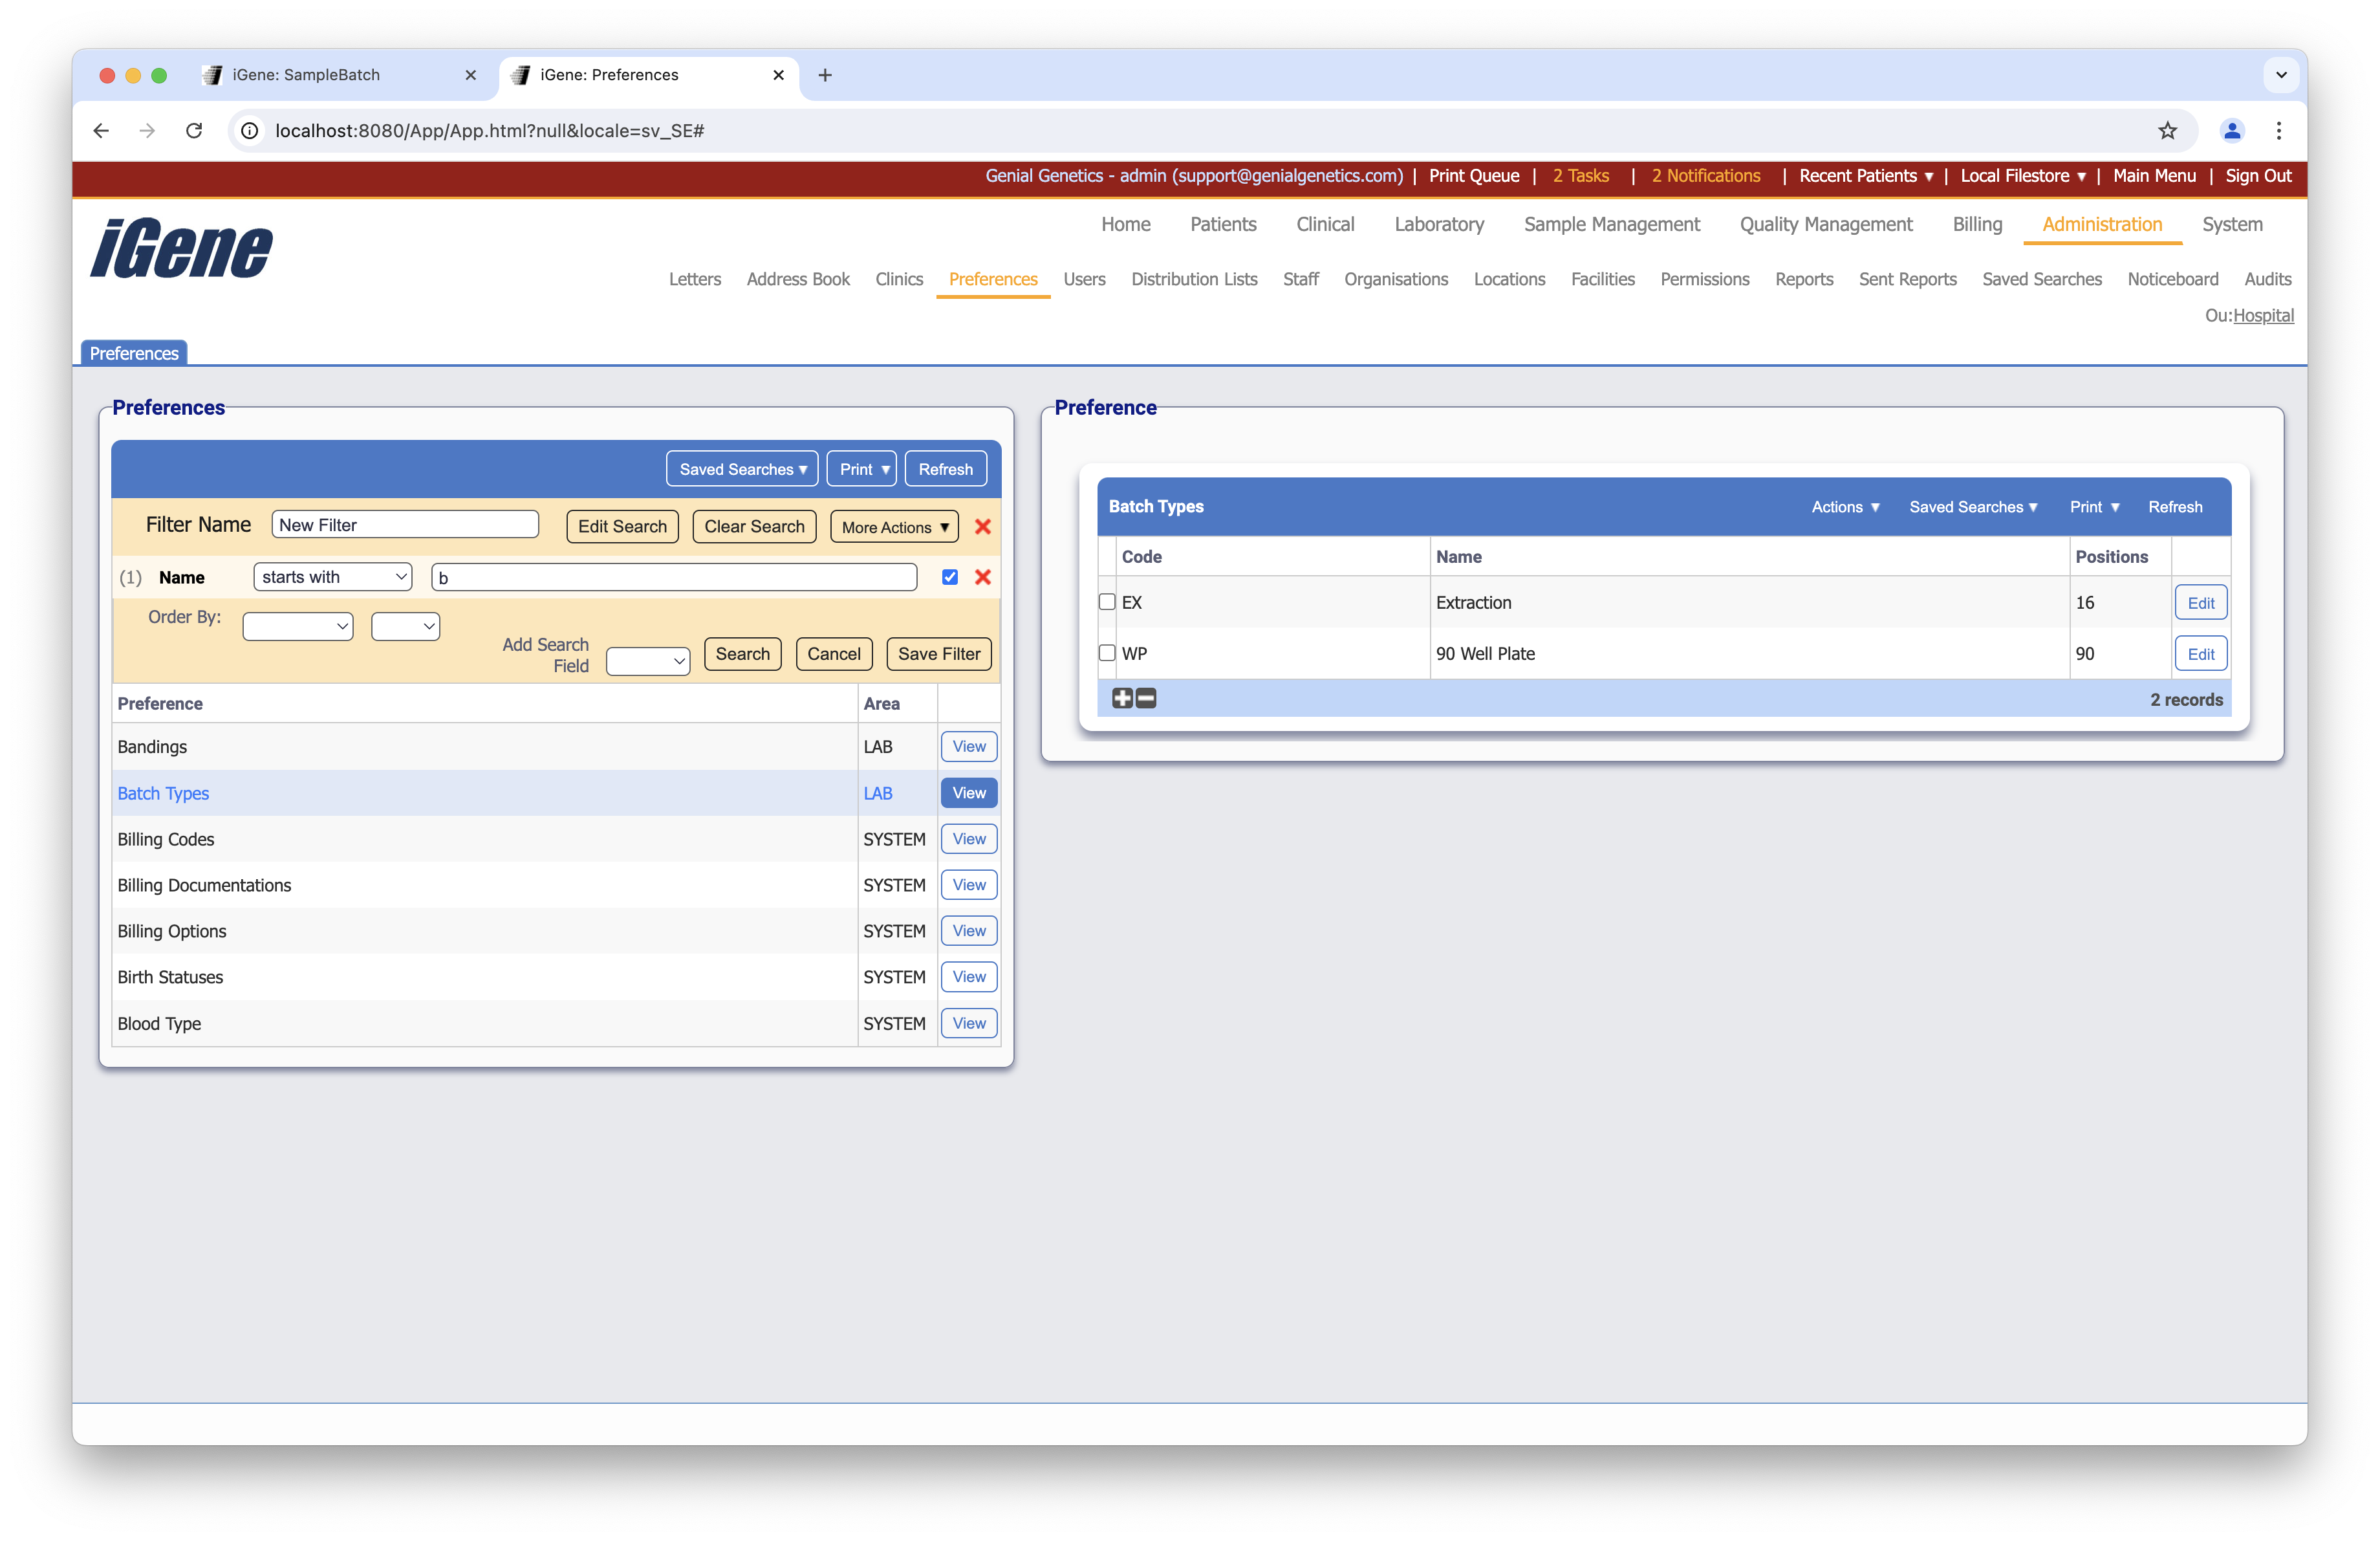Screen dimensions: 2380x1541
Task: Click Edit for the Extraction row
Action: click(2200, 603)
